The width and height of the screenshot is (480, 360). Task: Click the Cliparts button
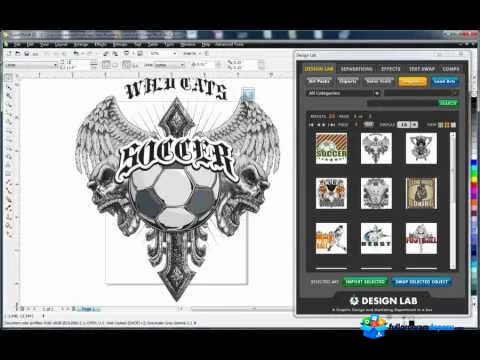[347, 81]
